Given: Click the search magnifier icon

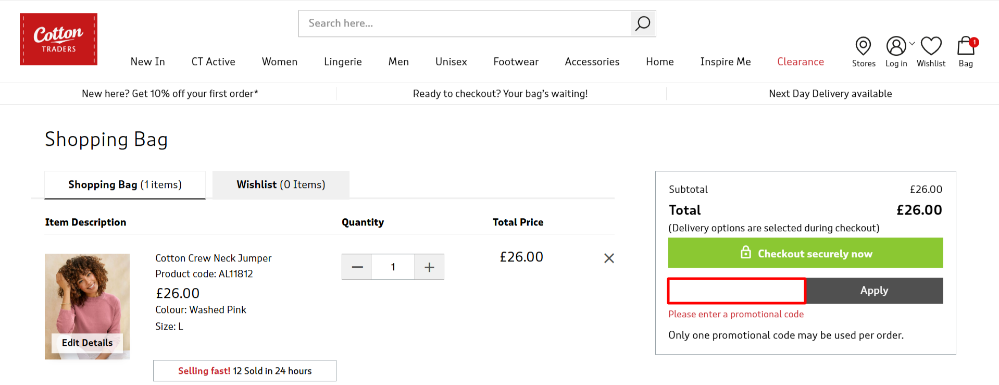Looking at the screenshot, I should (x=643, y=24).
